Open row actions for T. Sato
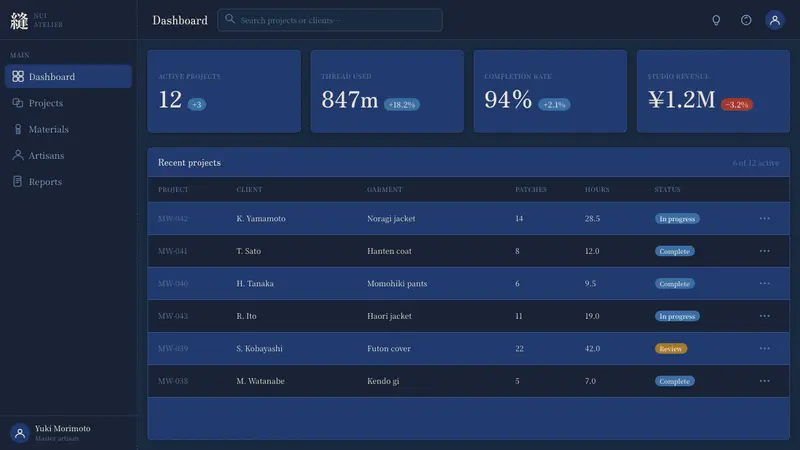The image size is (800, 450). click(x=764, y=251)
